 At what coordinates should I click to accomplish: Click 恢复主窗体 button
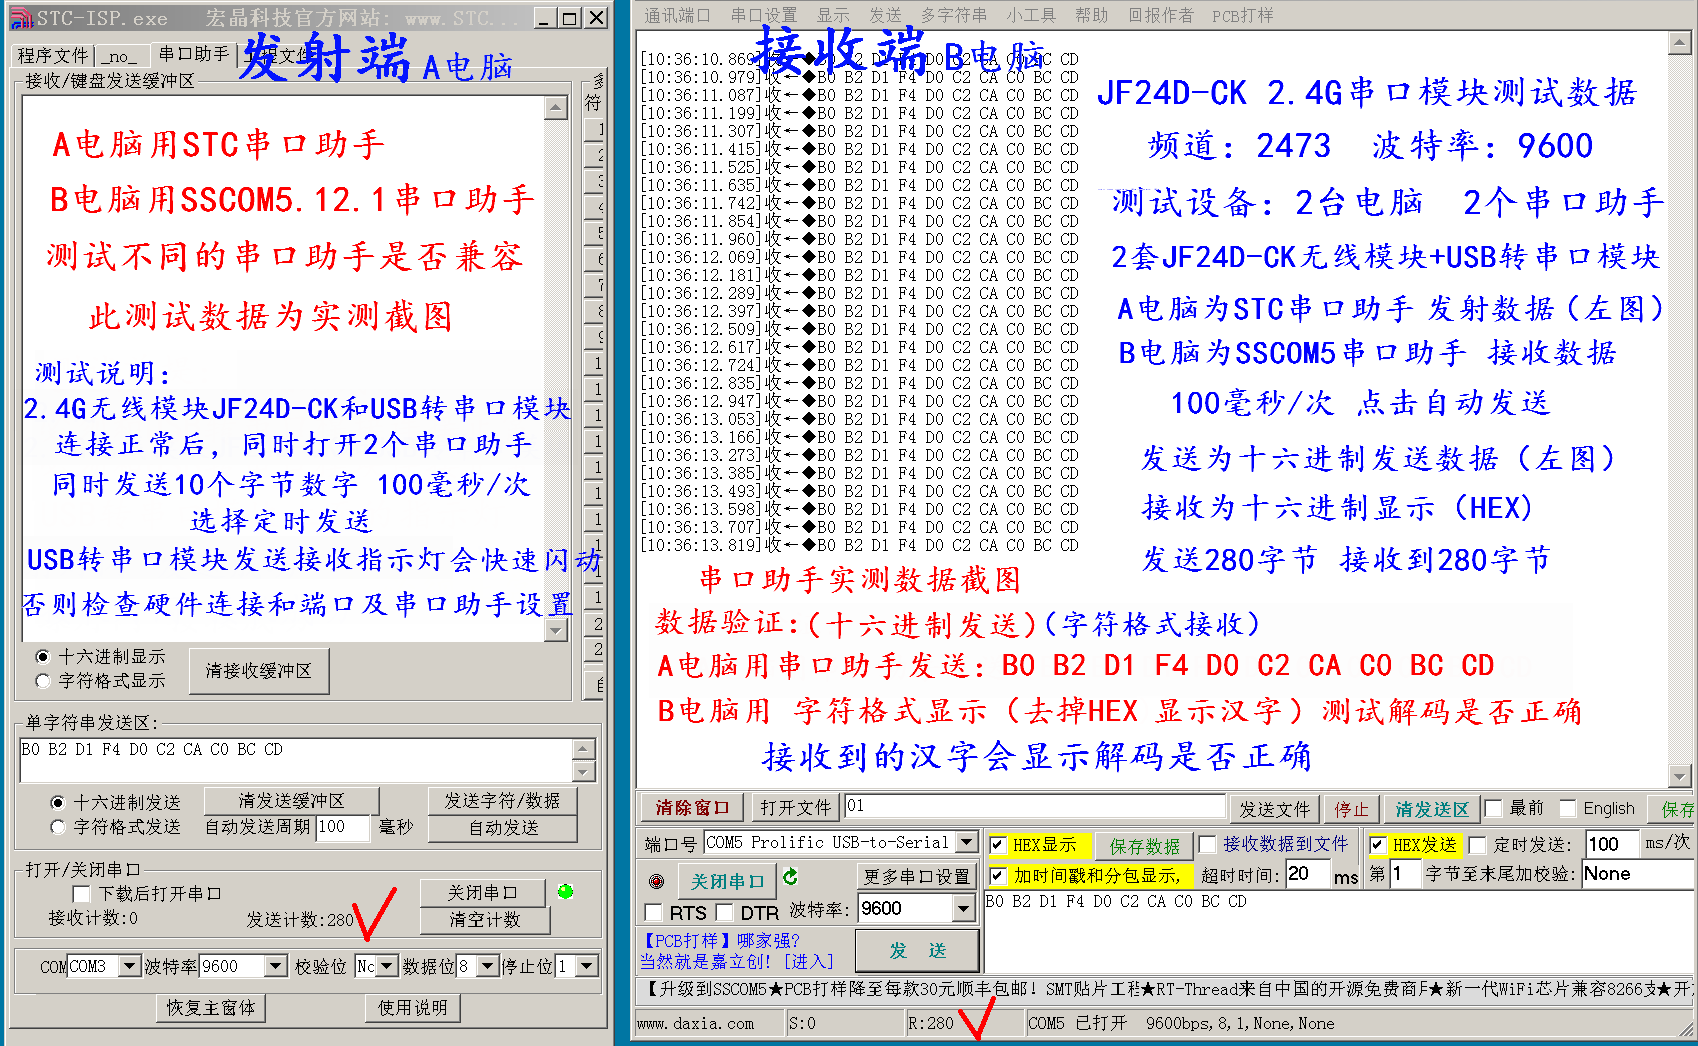(x=211, y=1008)
